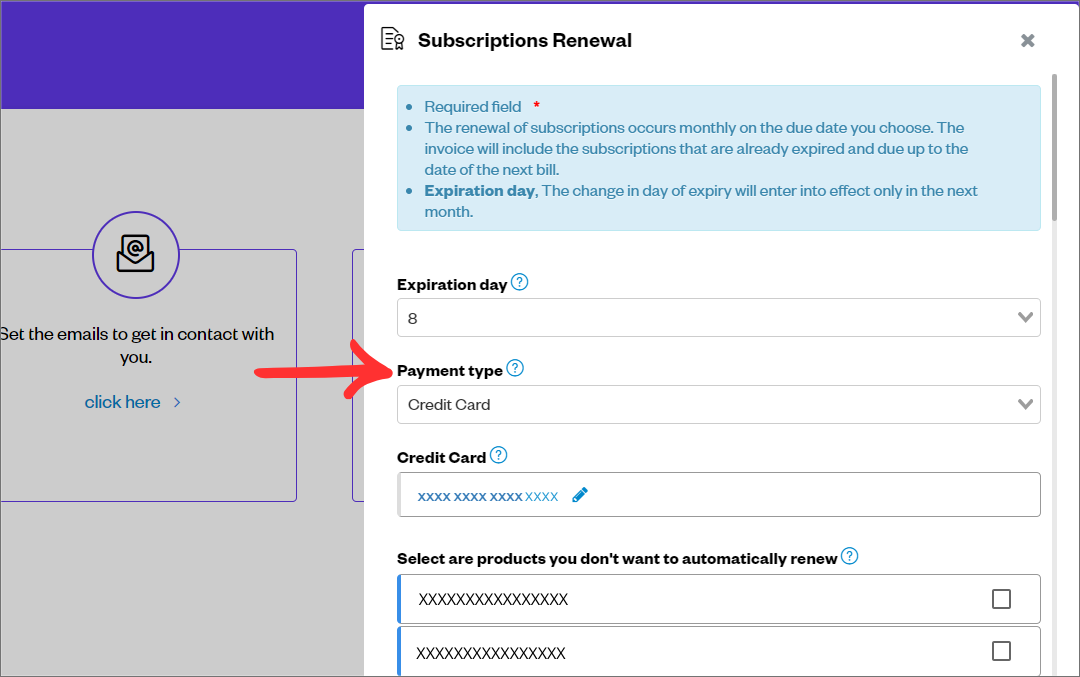This screenshot has width=1080, height=677.
Task: Click the email envelope circle icon
Action: point(136,256)
